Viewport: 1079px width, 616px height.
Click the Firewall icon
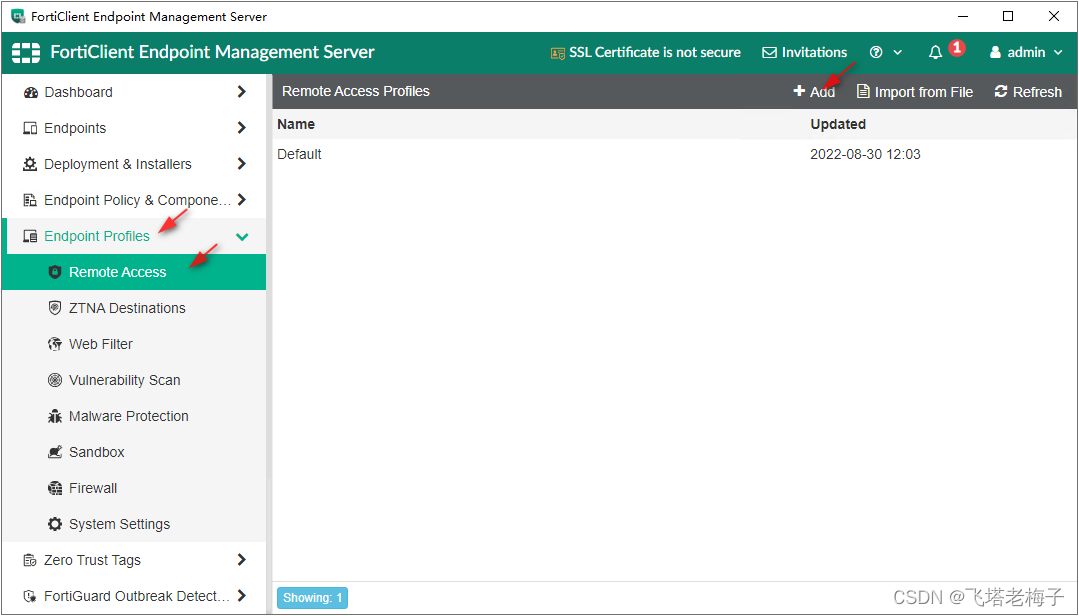tap(55, 488)
